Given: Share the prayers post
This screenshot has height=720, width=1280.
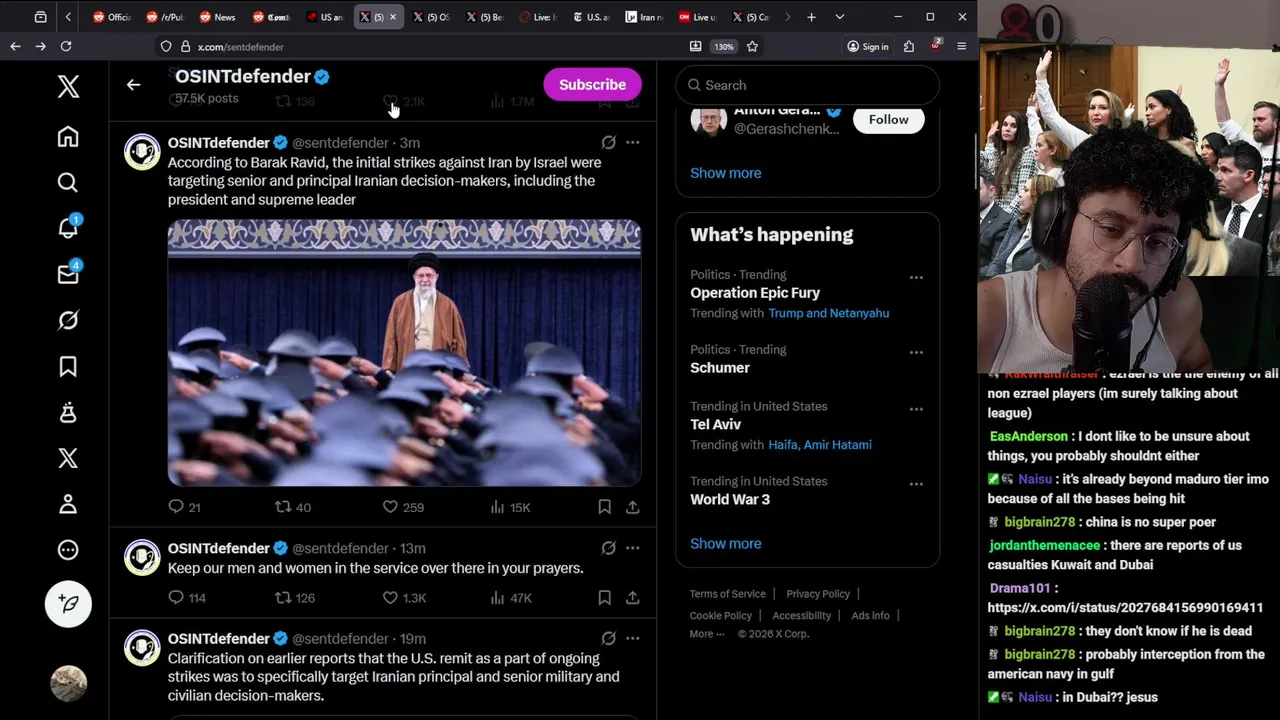Looking at the screenshot, I should tap(632, 598).
